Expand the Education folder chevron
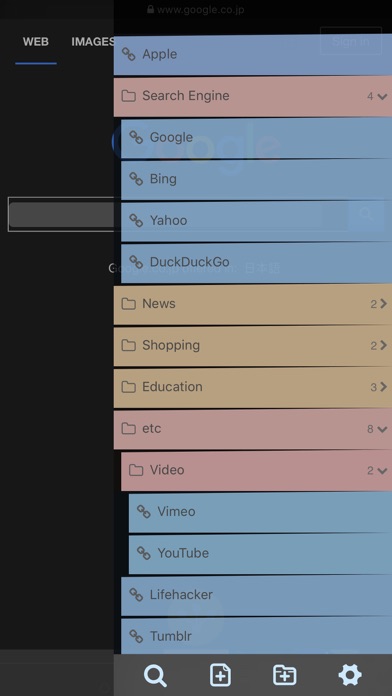 click(x=383, y=387)
